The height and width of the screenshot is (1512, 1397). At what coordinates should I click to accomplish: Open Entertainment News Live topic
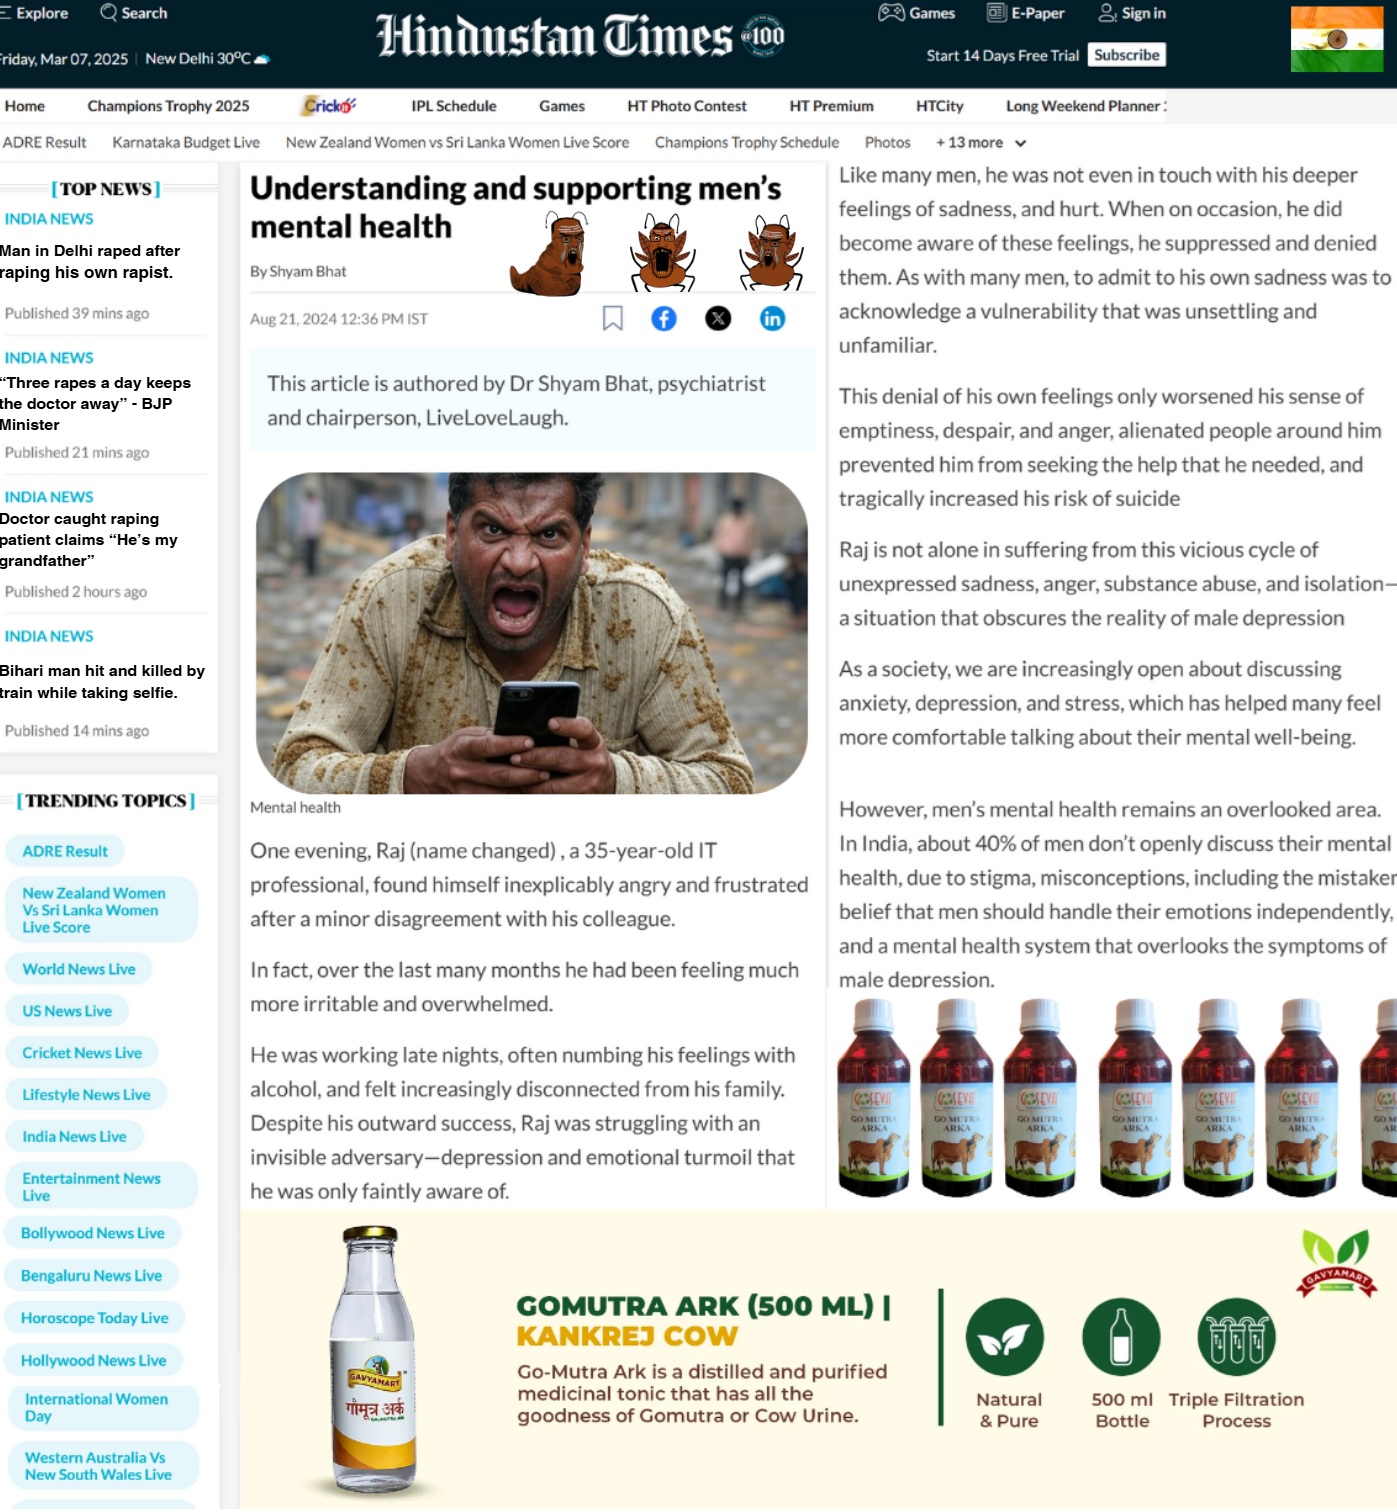pyautogui.click(x=101, y=1186)
